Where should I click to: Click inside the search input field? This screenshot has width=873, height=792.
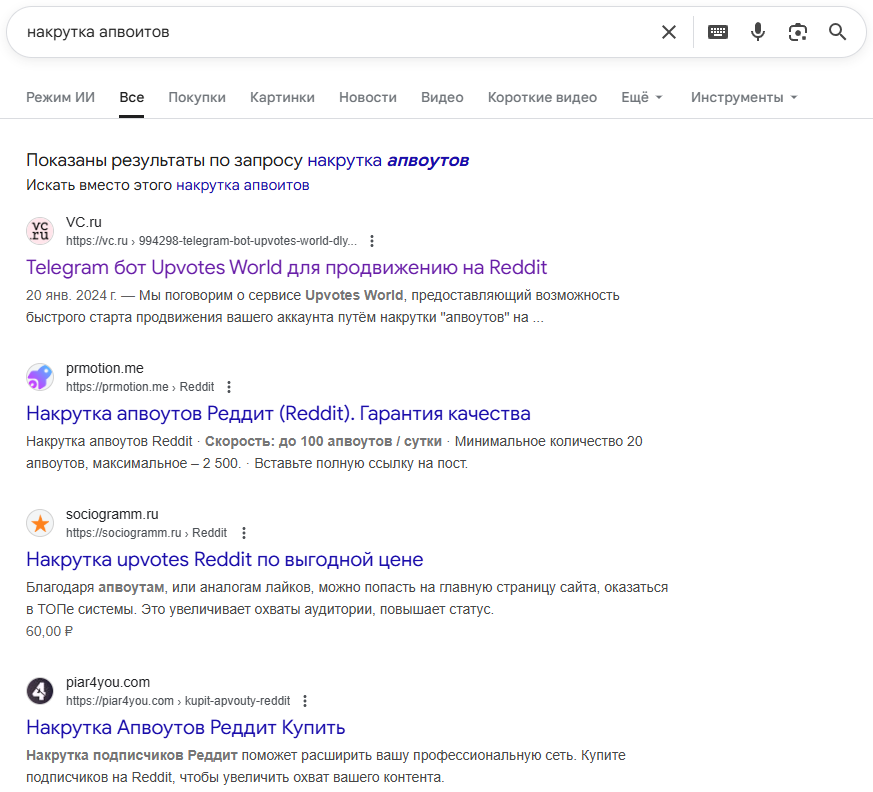pyautogui.click(x=300, y=31)
